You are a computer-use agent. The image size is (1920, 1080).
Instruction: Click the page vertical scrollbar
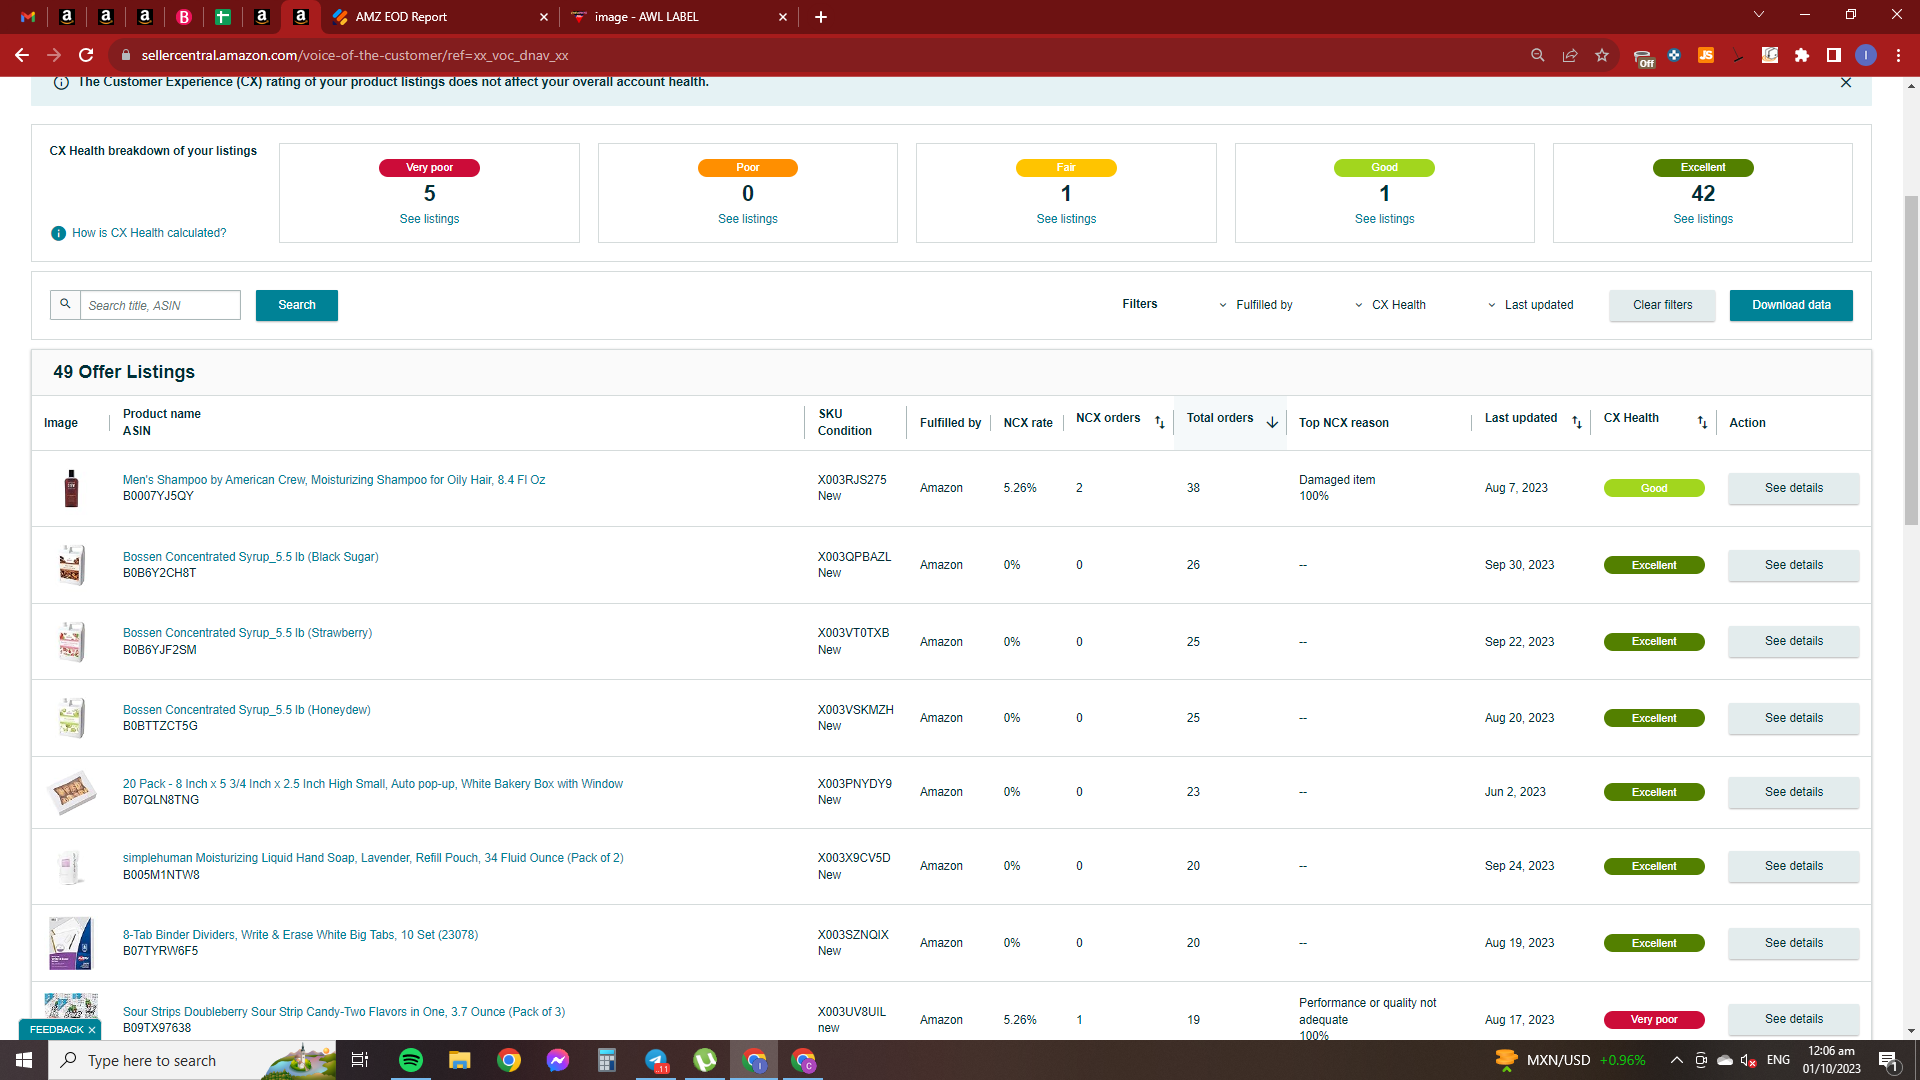1911,360
